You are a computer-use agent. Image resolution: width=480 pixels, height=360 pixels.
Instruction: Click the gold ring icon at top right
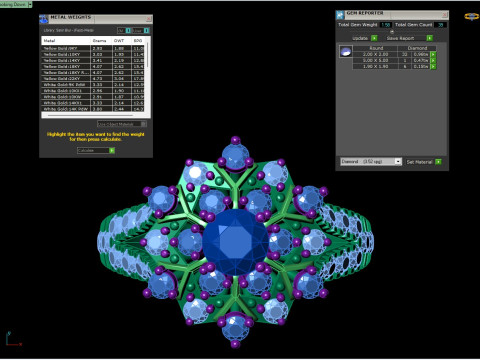(472, 16)
